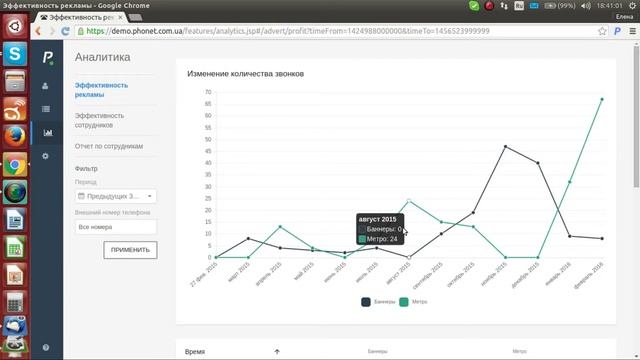
Task: Open the help question mark icon
Action: [46, 347]
